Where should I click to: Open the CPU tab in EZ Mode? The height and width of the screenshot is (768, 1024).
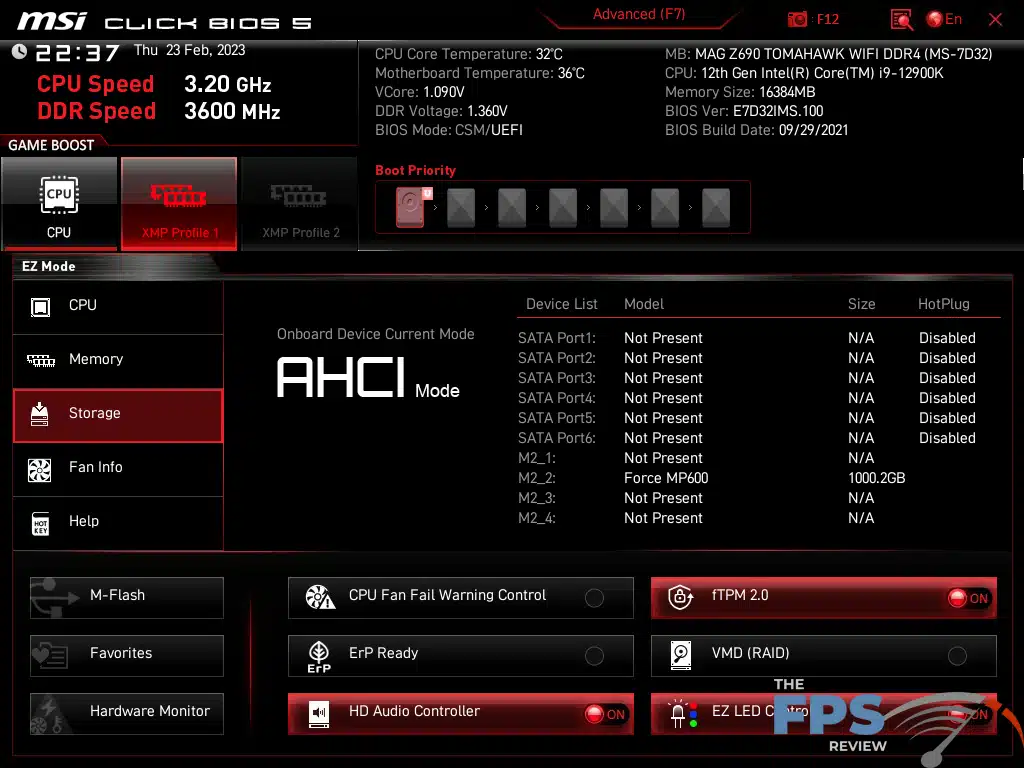click(x=118, y=306)
